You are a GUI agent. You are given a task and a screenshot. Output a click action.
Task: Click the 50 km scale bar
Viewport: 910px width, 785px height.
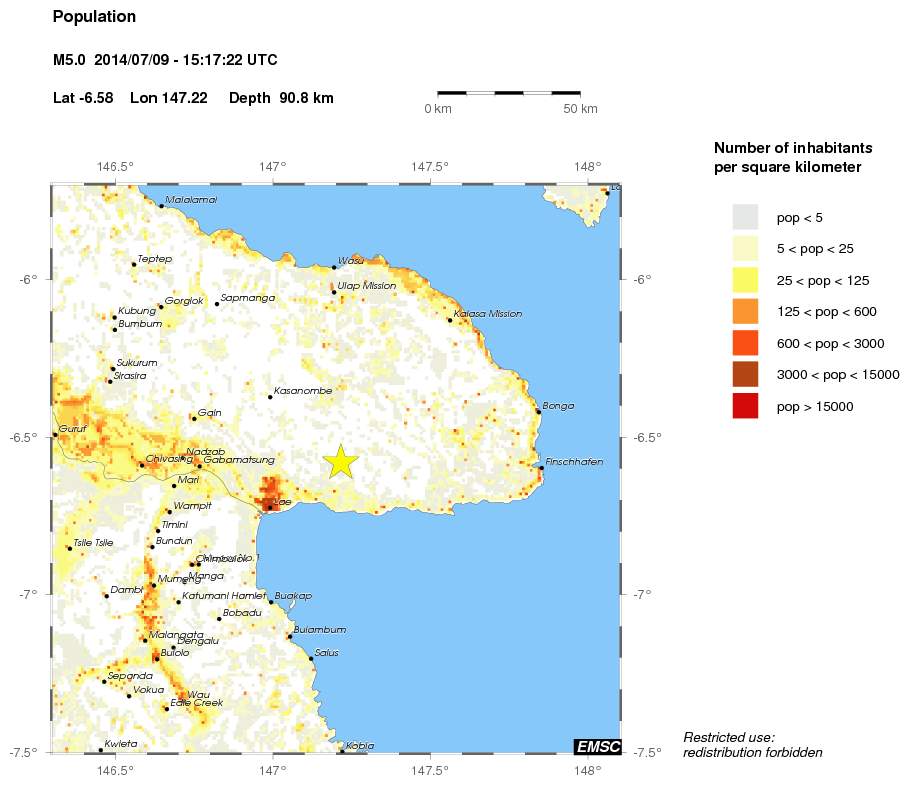tap(509, 92)
